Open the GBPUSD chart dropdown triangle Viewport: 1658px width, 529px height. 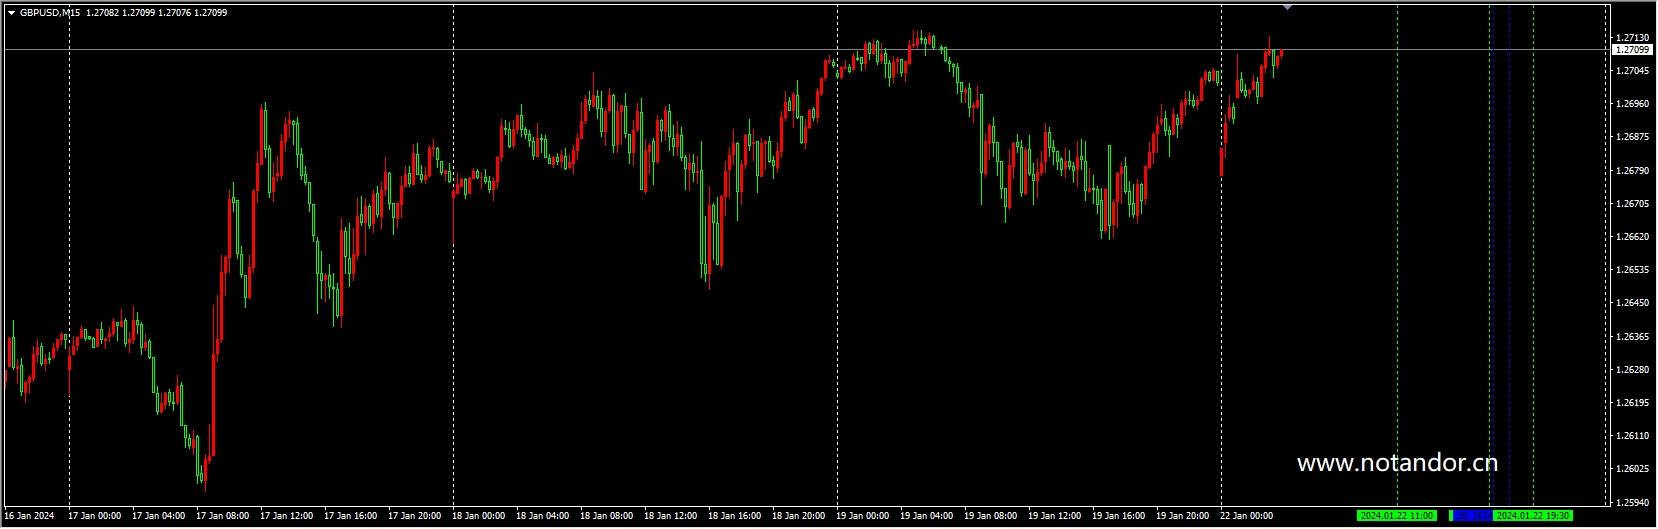[x=11, y=13]
